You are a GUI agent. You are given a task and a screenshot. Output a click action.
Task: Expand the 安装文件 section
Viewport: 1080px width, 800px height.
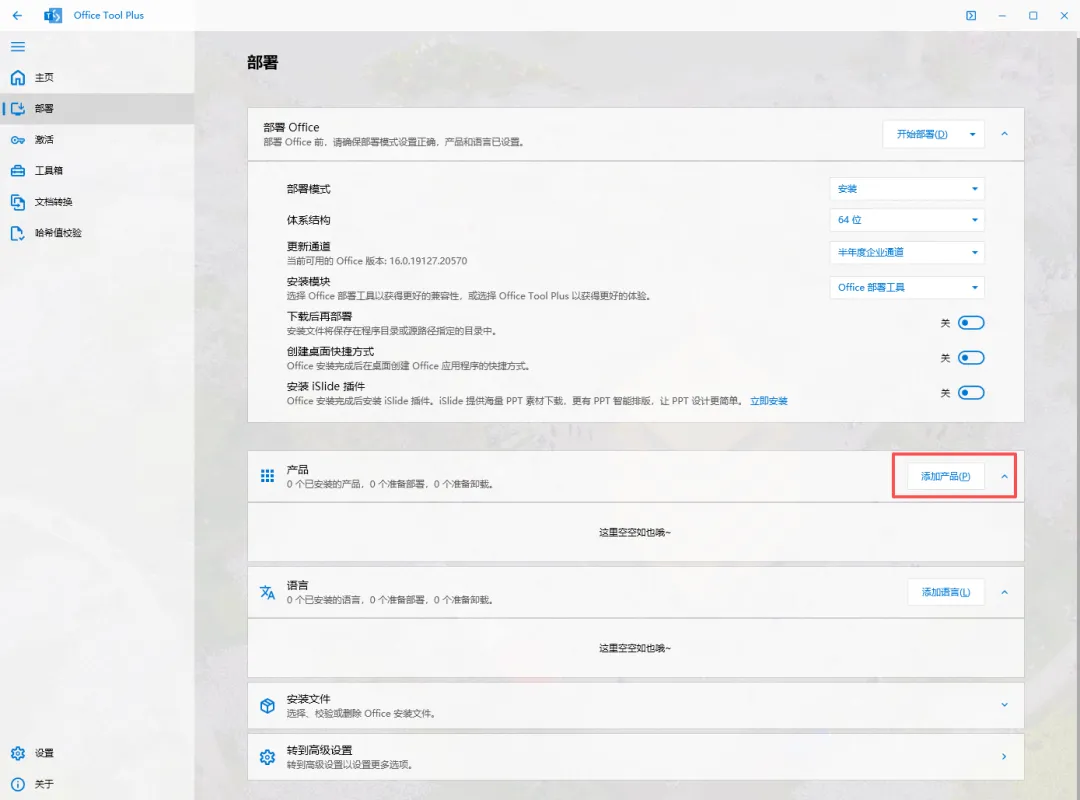pyautogui.click(x=1004, y=705)
